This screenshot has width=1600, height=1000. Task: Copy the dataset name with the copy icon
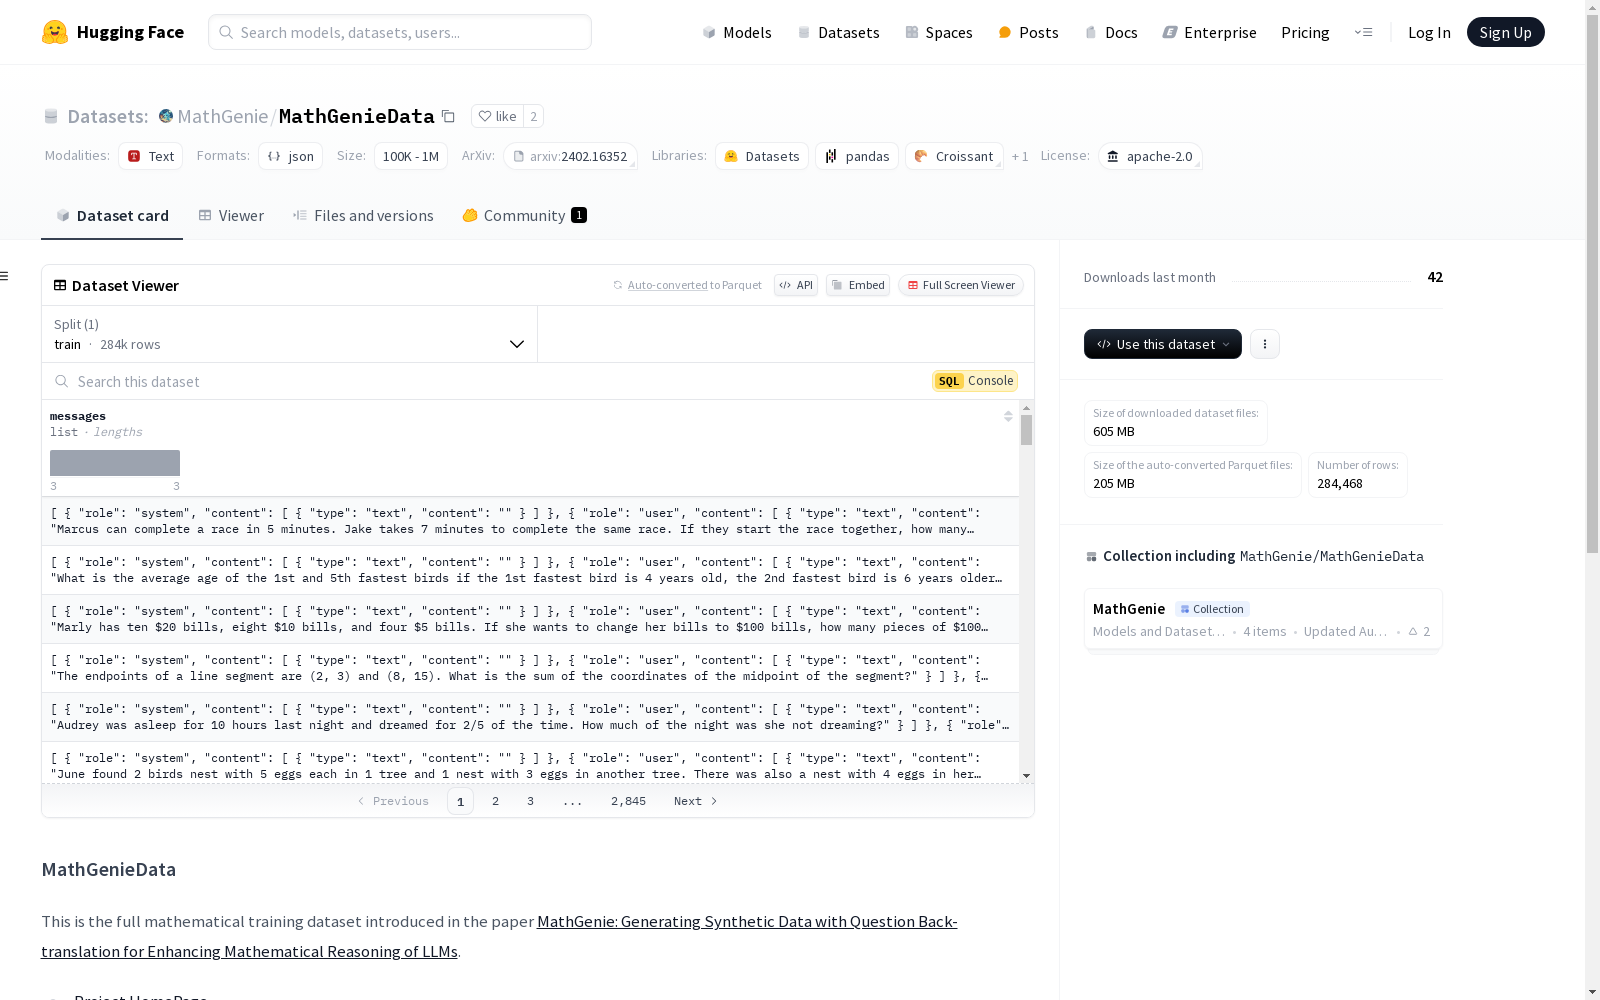pos(449,117)
